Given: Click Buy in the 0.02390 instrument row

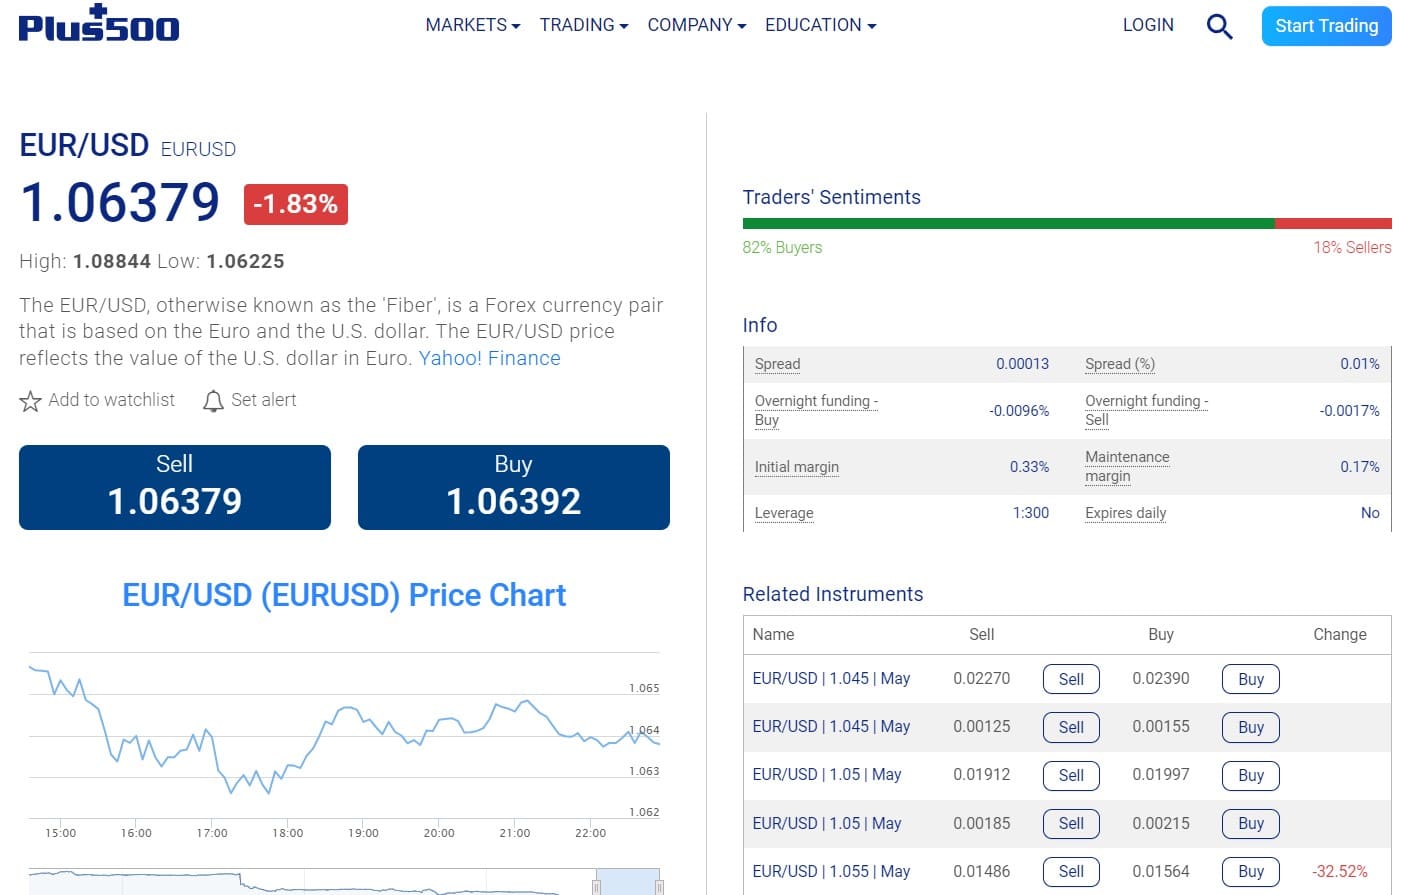Looking at the screenshot, I should pos(1251,679).
